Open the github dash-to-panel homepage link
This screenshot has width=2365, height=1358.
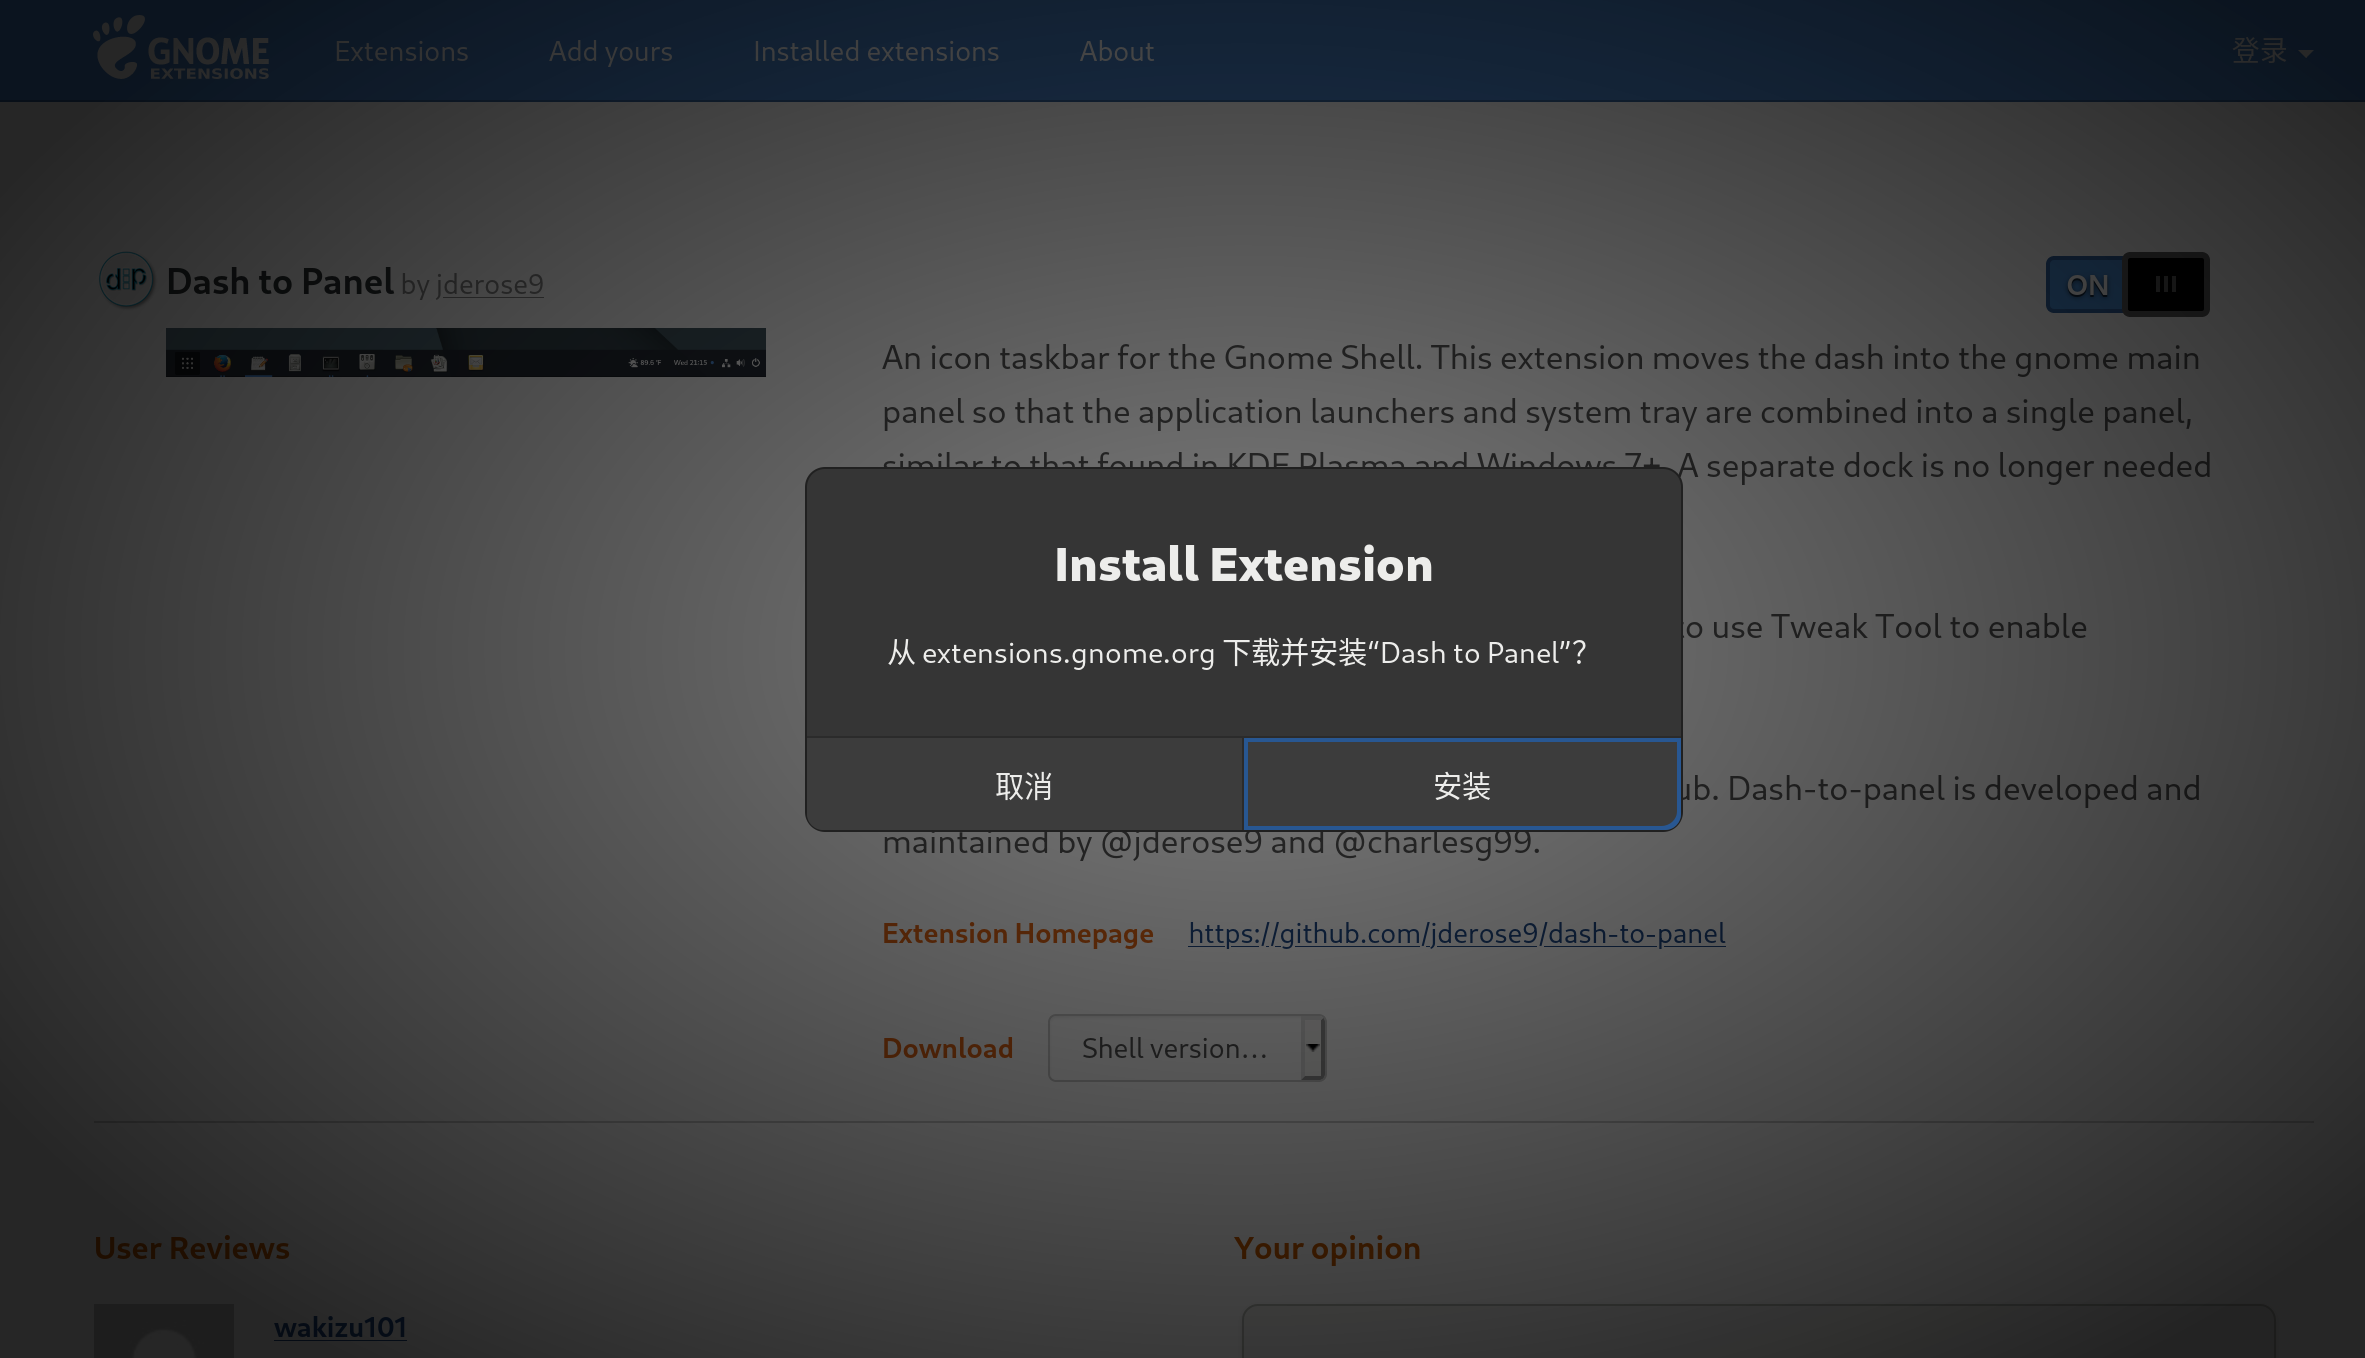tap(1456, 933)
